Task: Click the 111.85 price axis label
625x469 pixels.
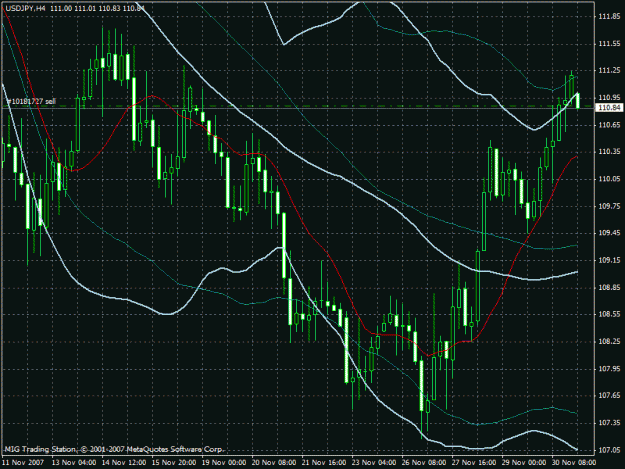Action: (x=609, y=16)
